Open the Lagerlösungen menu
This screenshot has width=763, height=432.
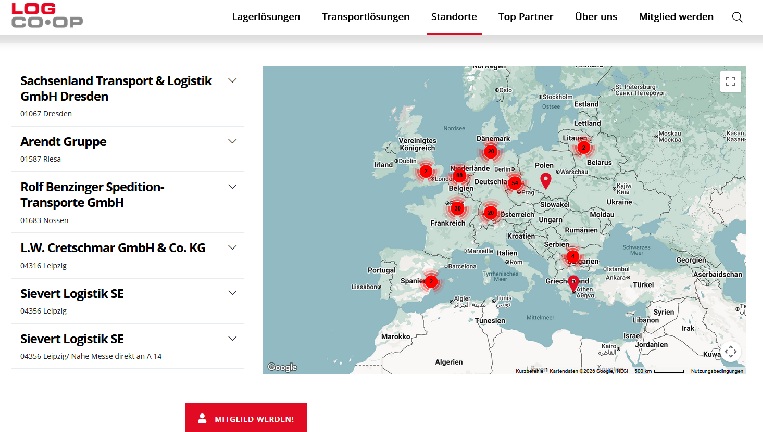click(266, 17)
